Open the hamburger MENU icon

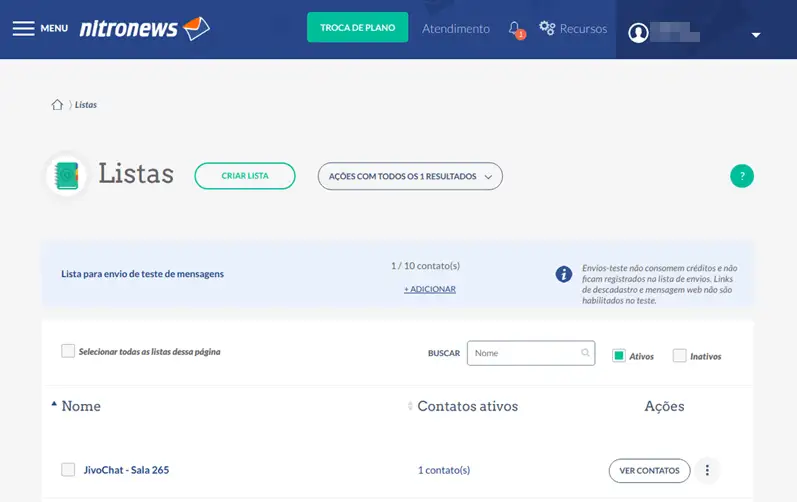click(x=24, y=28)
